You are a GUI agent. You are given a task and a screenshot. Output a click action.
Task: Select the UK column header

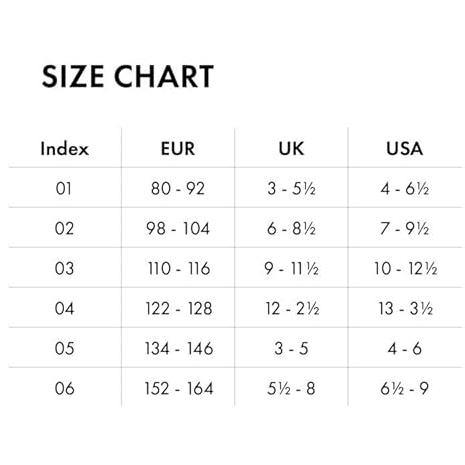[291, 148]
